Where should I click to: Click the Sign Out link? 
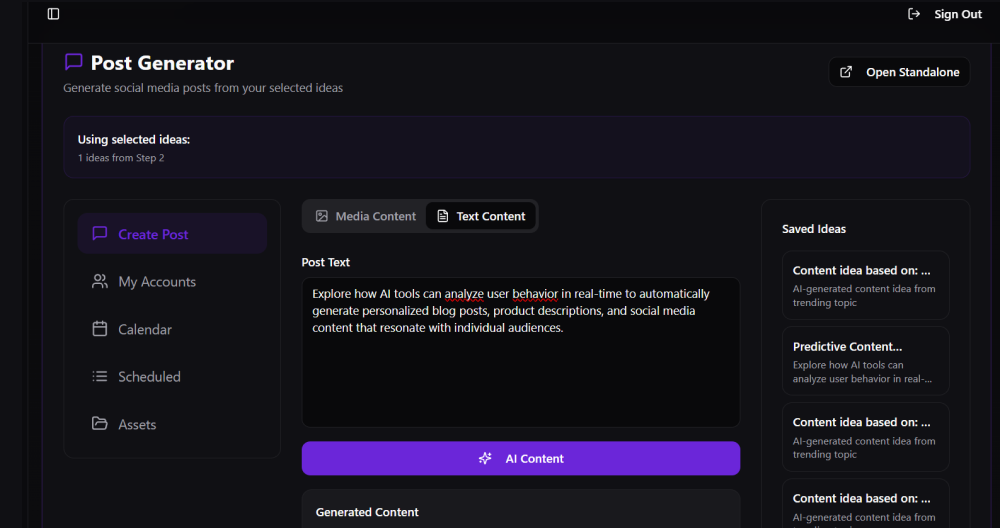[957, 14]
